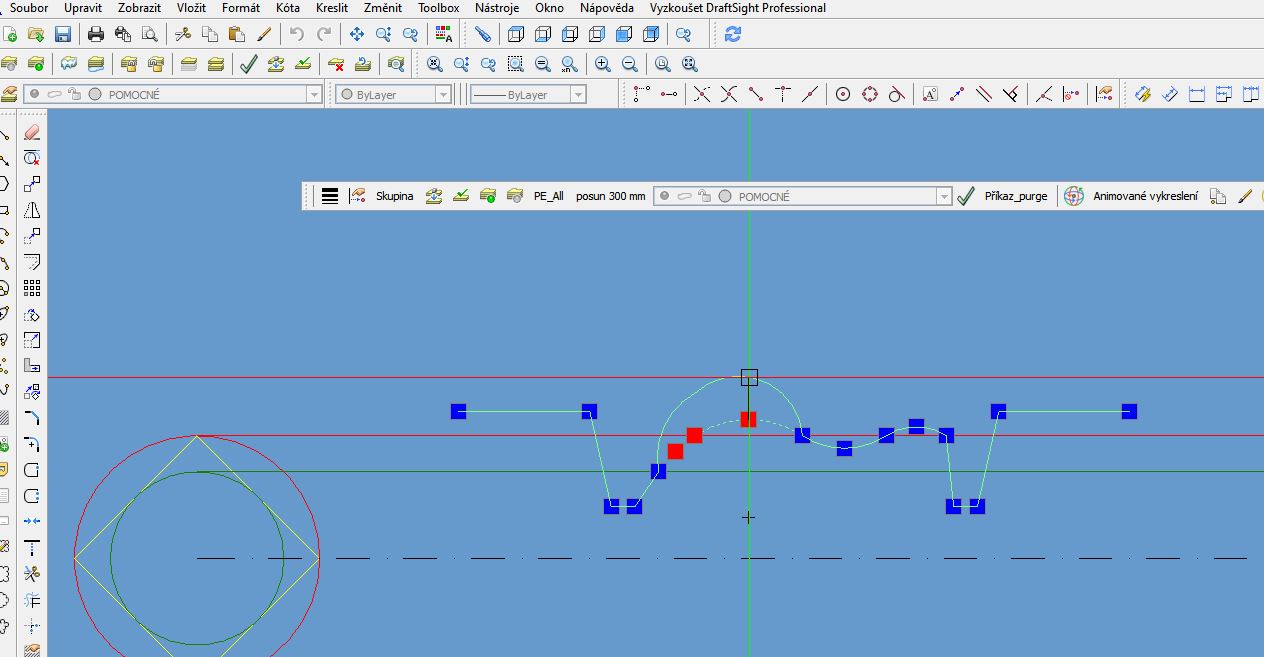The height and width of the screenshot is (657, 1264).
Task: Click the Save drawing icon
Action: pos(63,34)
